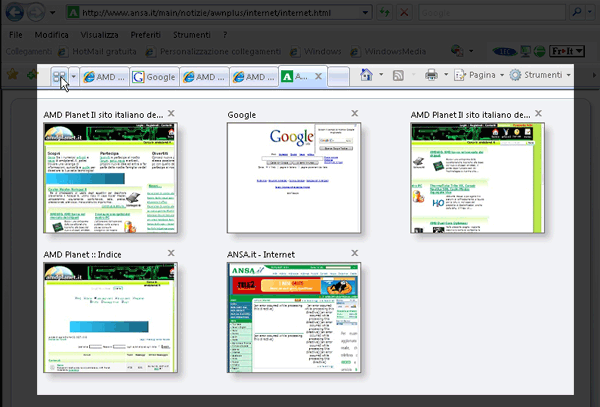The image size is (600, 407).
Task: Click the Back navigation button
Action: coord(15,12)
